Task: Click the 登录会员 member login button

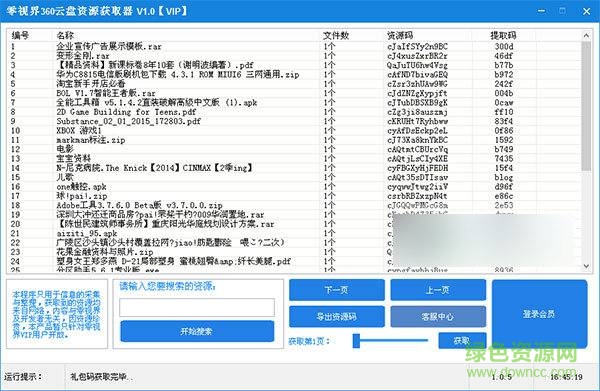Action: pos(540,314)
